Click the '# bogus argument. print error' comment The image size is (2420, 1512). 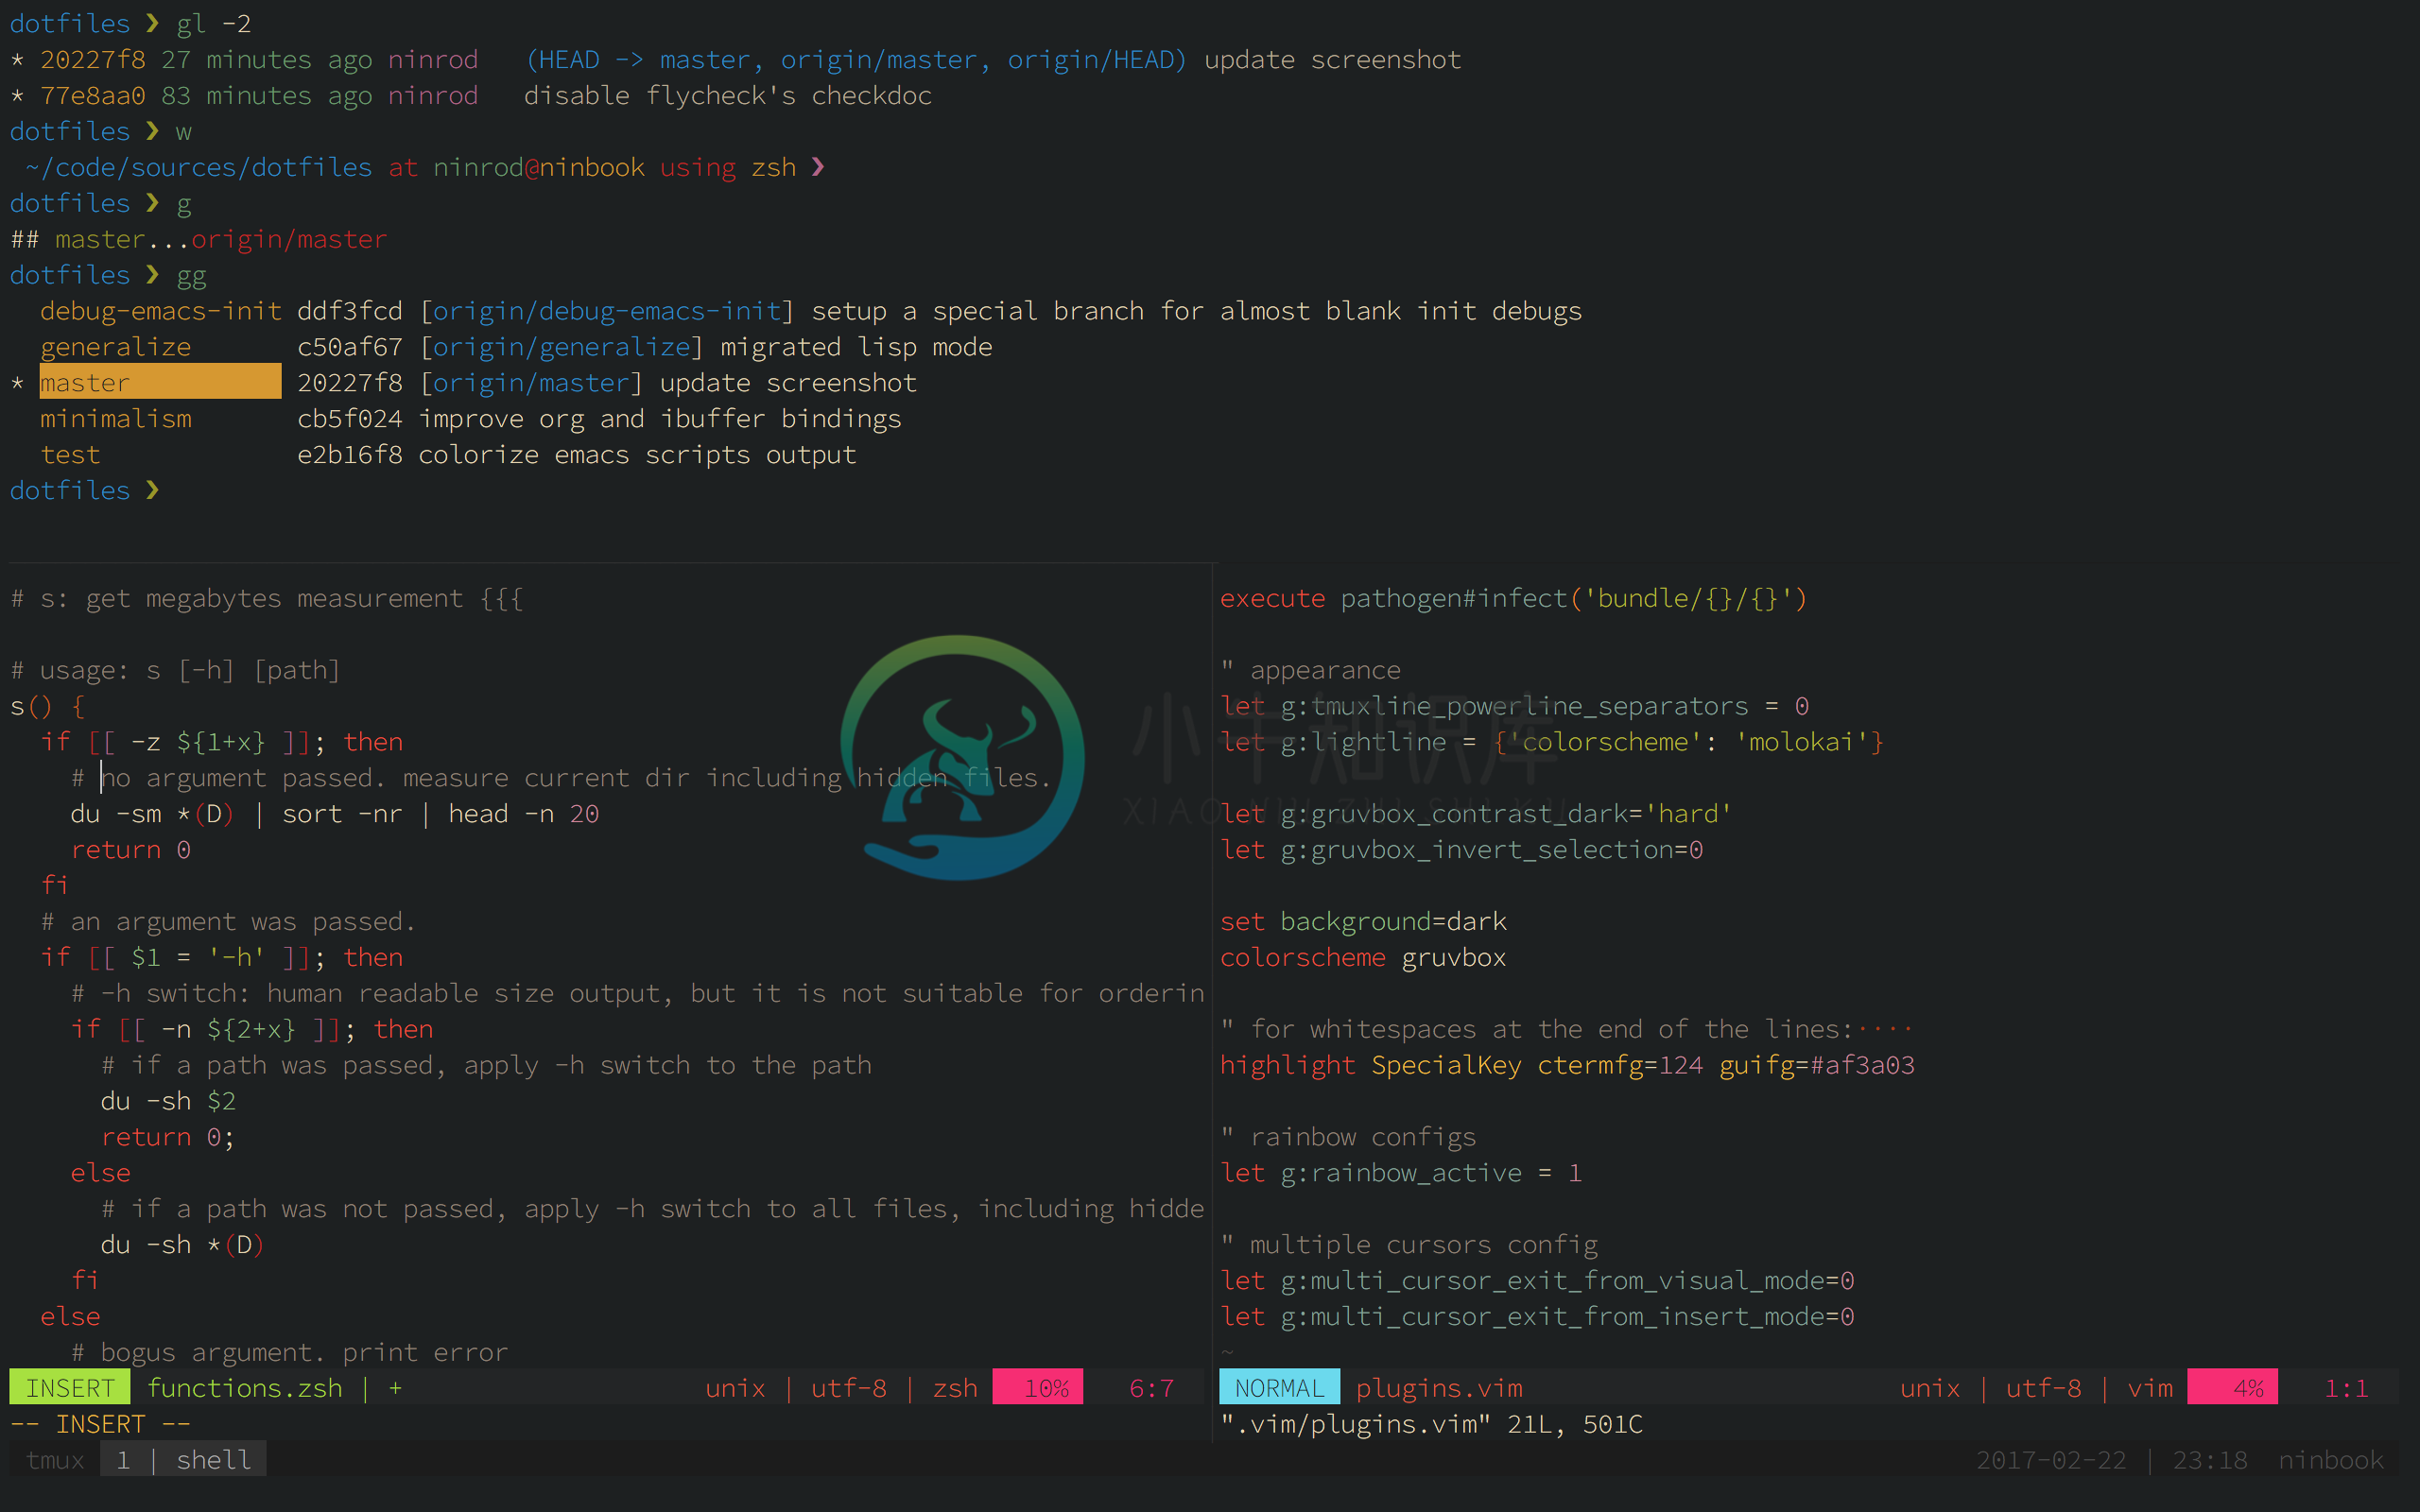pos(289,1353)
